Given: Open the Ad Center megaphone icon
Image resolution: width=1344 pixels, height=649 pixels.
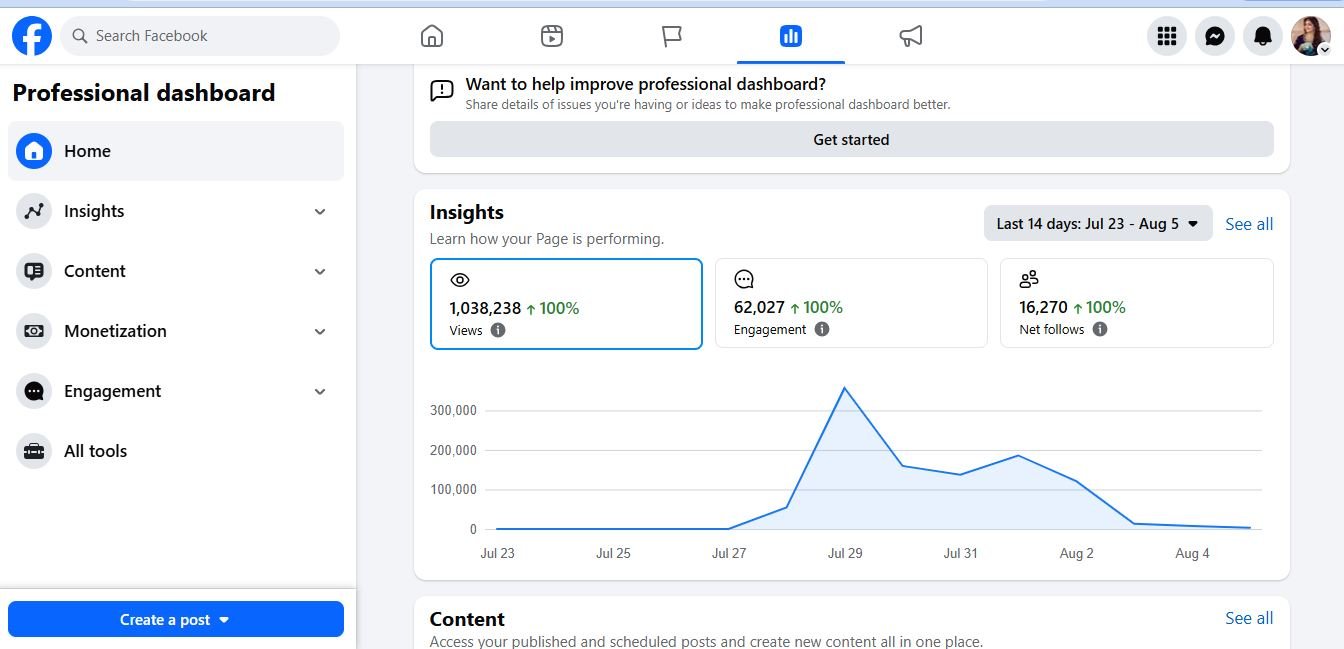Looking at the screenshot, I should coord(911,36).
